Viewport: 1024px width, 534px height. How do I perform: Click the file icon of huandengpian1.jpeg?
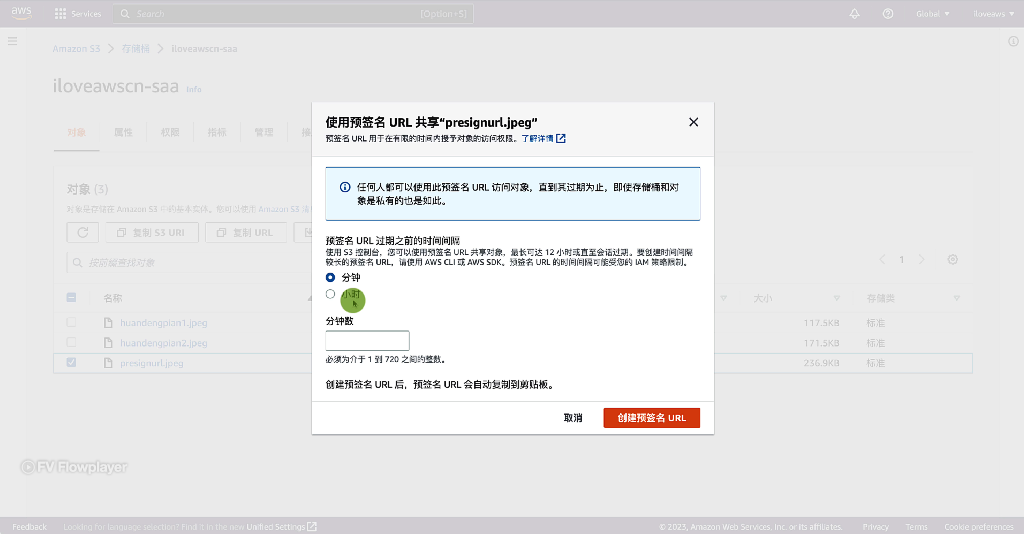coord(108,322)
